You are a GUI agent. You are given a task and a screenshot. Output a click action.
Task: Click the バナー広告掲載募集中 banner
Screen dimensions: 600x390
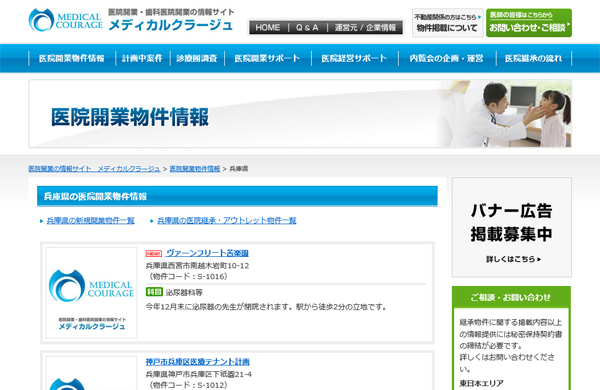tap(512, 227)
